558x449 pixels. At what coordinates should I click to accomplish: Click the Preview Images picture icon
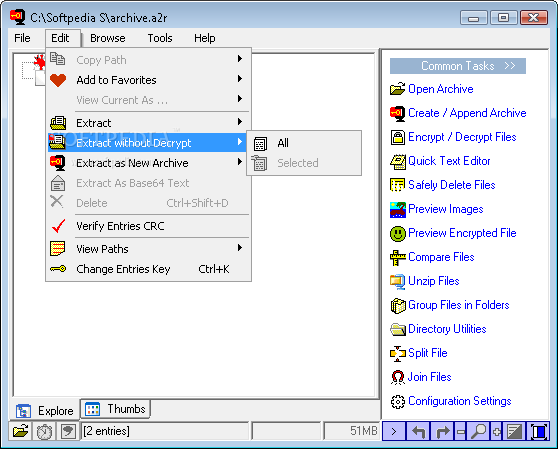[398, 209]
